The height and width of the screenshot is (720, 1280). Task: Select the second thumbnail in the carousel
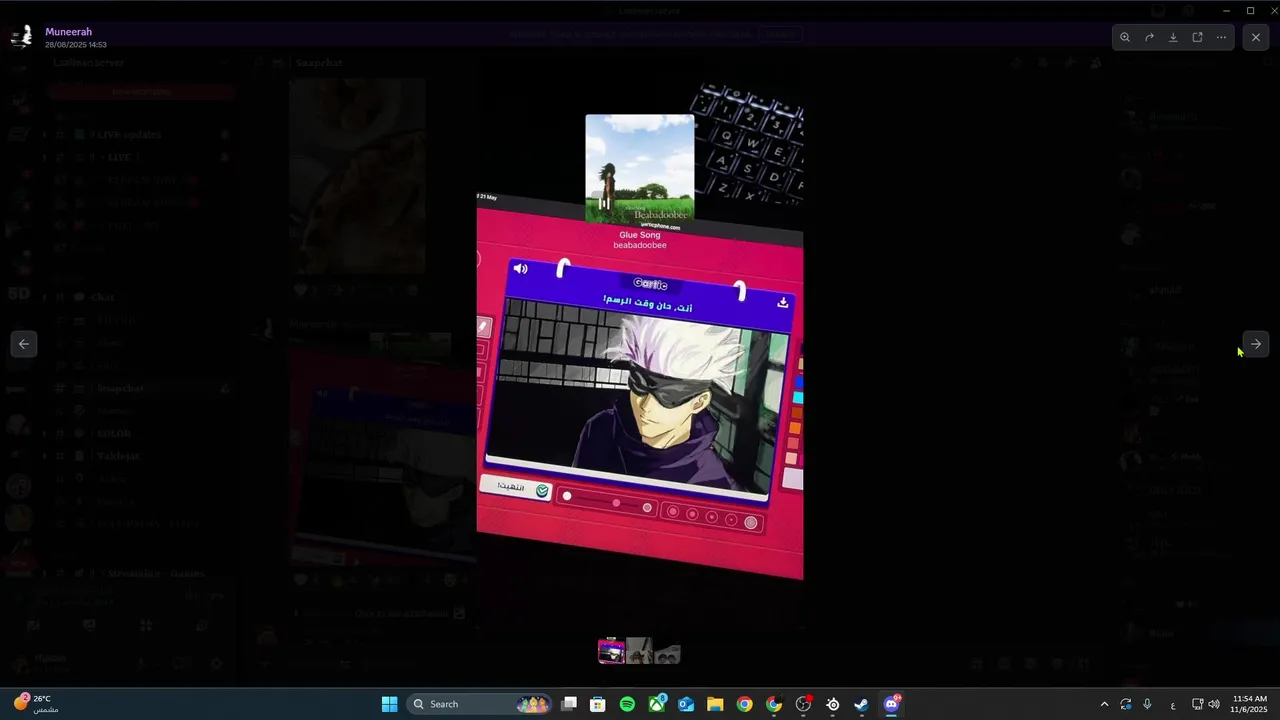[639, 651]
